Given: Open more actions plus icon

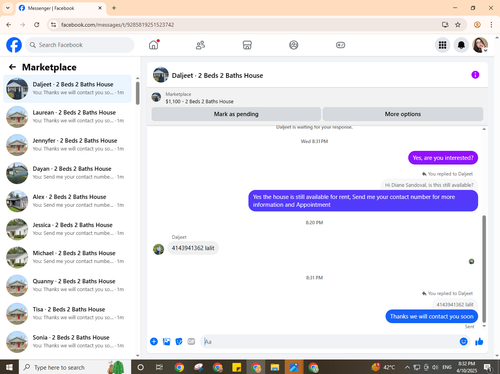Looking at the screenshot, I should click(x=154, y=341).
